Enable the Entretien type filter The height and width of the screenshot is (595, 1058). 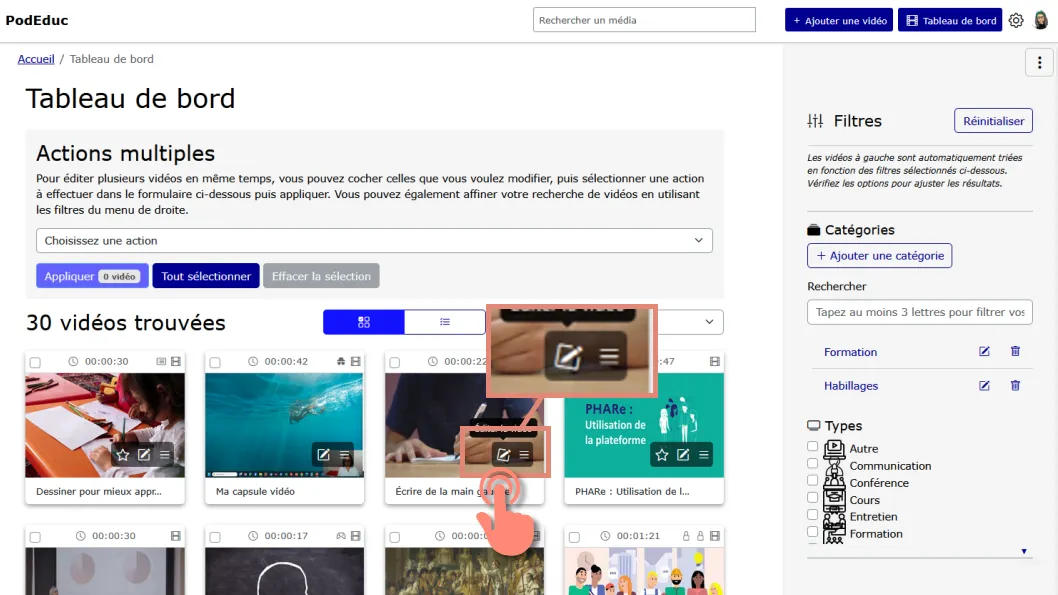pos(812,515)
